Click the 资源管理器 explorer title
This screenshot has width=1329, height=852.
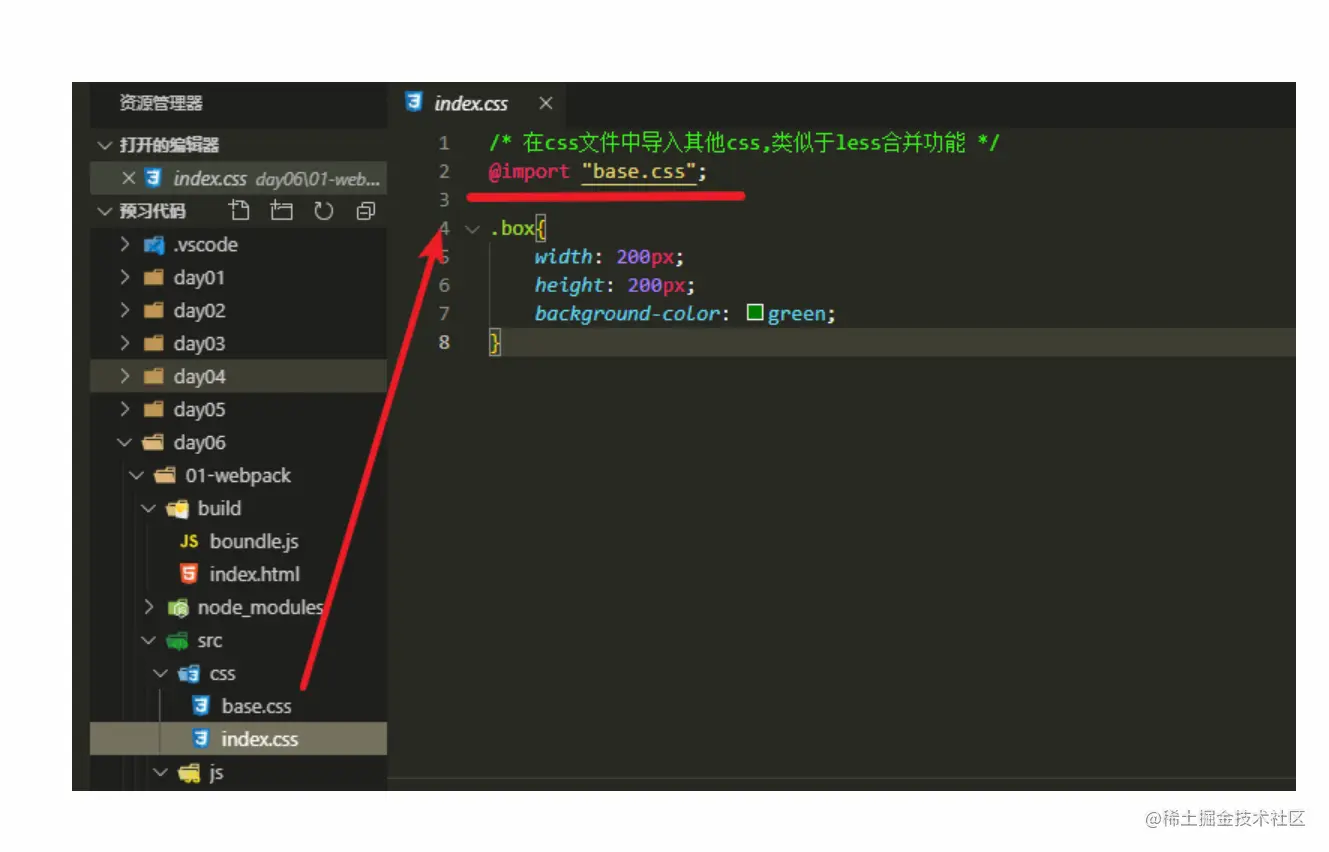tap(161, 103)
